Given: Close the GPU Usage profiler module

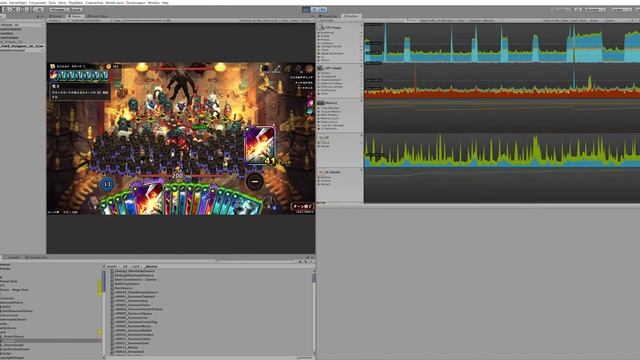Looking at the screenshot, I should coord(361,66).
